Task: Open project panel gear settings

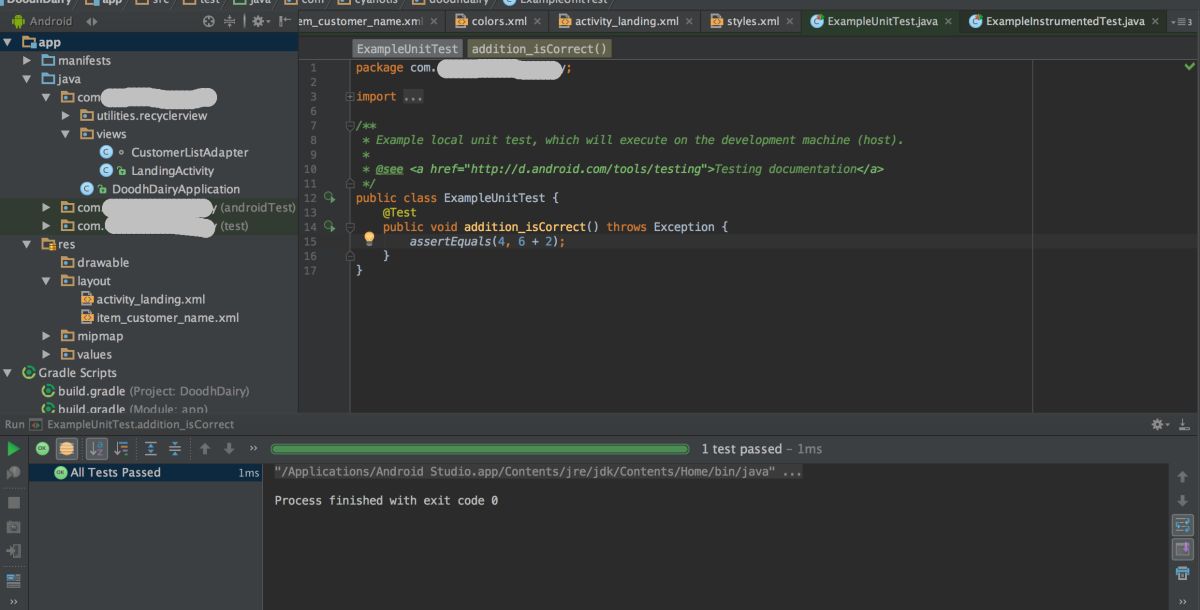Action: pyautogui.click(x=260, y=21)
